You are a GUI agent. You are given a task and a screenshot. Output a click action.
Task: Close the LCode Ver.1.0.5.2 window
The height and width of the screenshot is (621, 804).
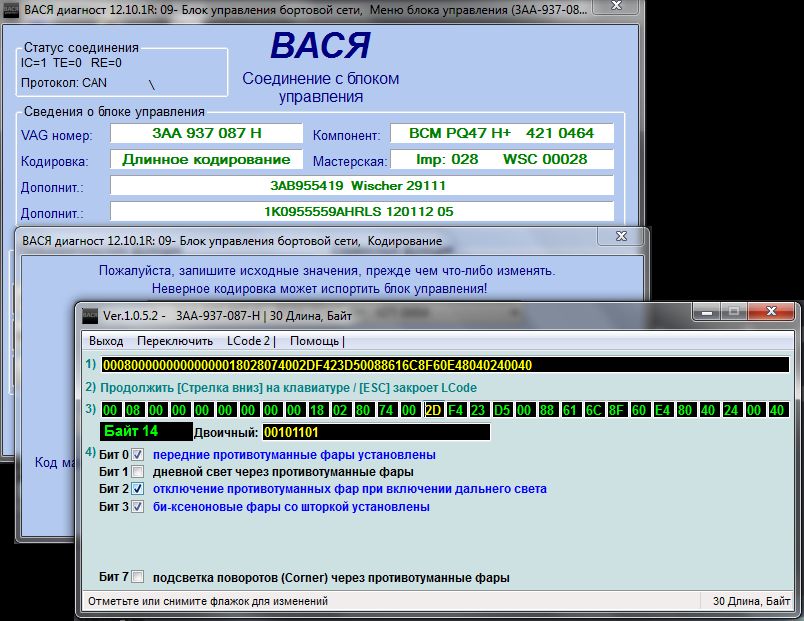[x=771, y=311]
